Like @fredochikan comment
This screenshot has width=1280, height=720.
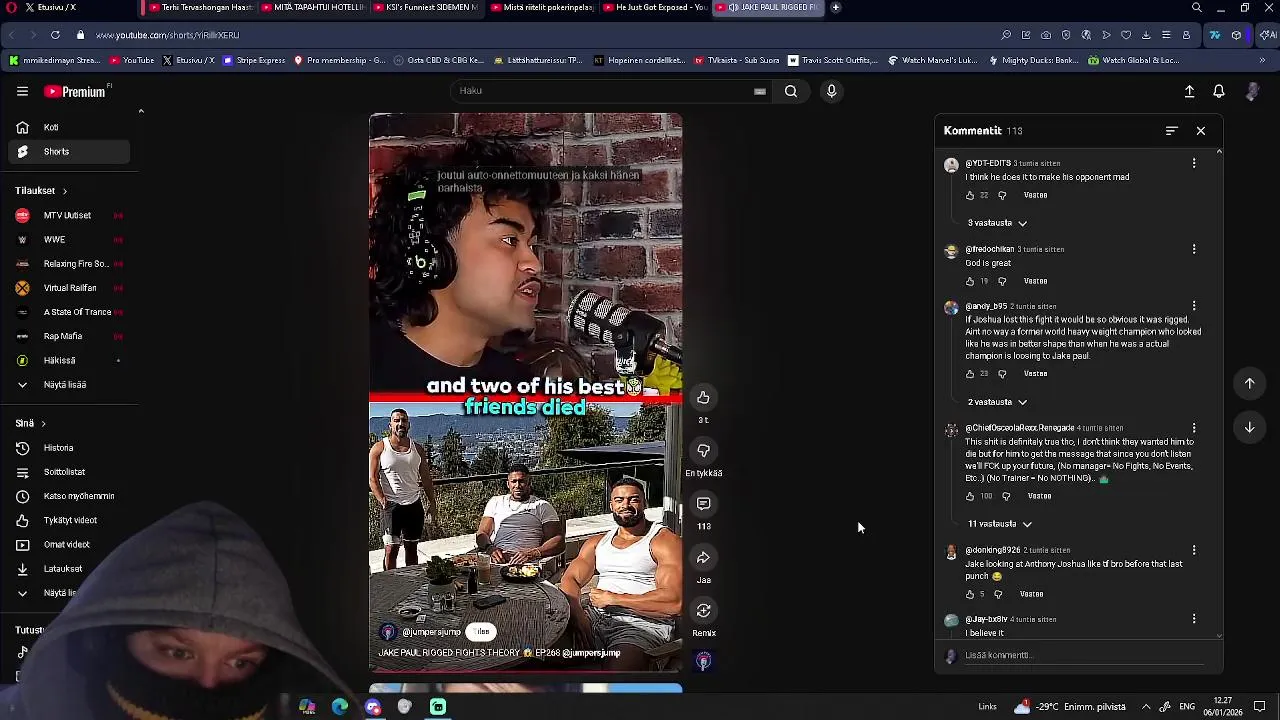pyautogui.click(x=970, y=282)
